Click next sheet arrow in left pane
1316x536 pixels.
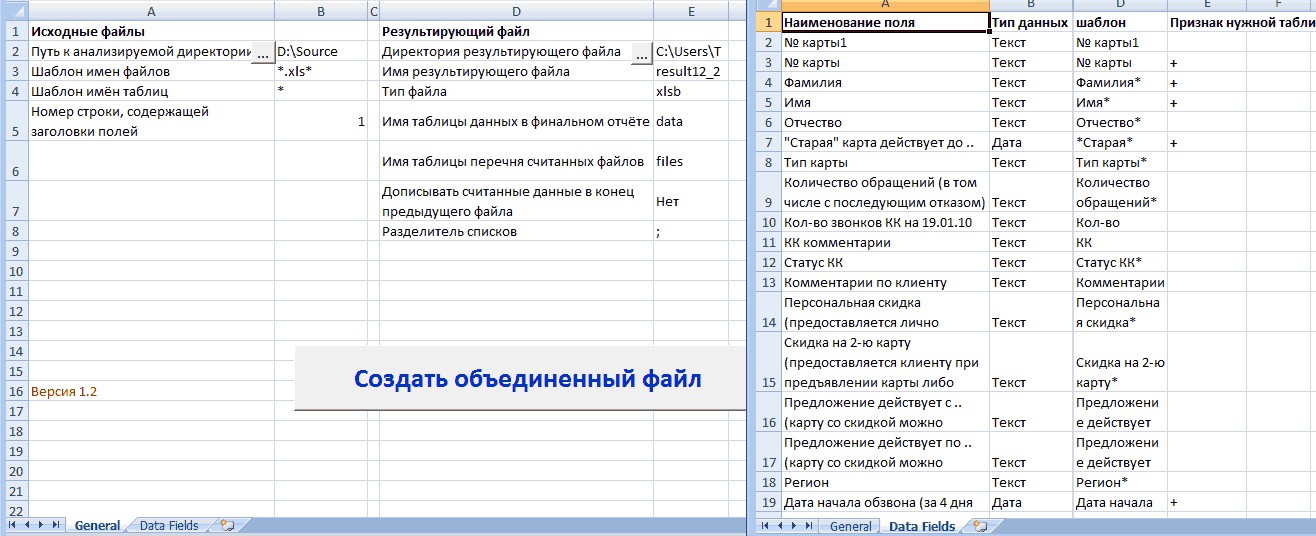coord(40,525)
